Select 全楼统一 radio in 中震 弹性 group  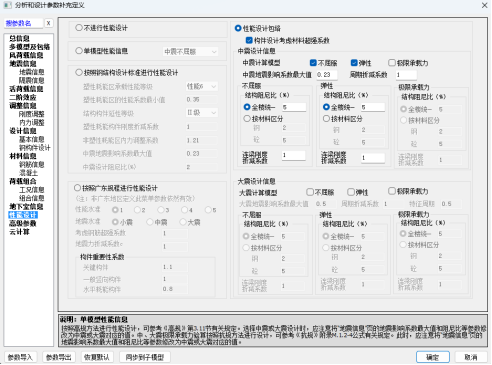click(326, 107)
